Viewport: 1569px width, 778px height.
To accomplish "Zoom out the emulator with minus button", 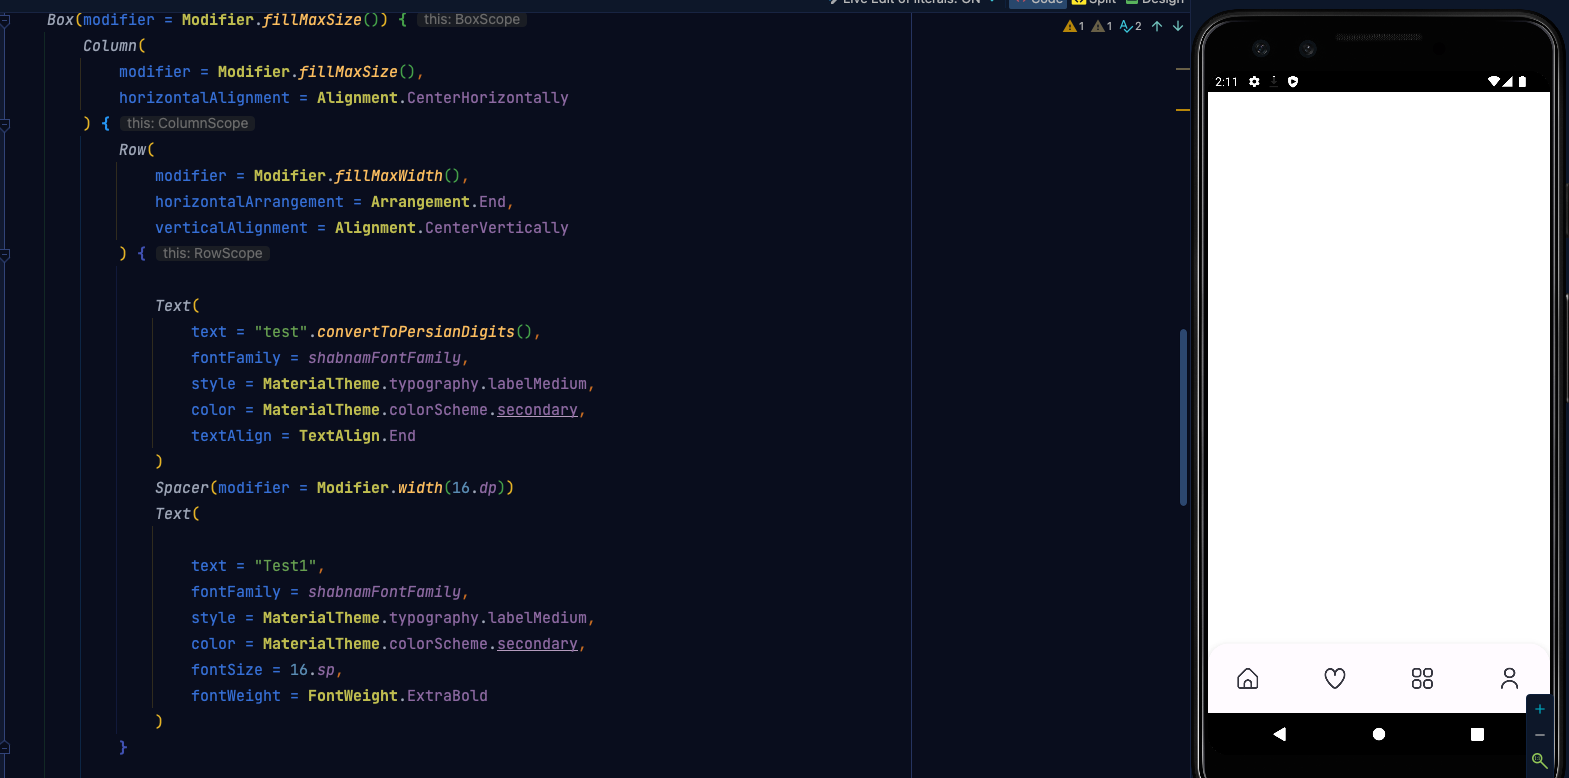I will coord(1540,735).
